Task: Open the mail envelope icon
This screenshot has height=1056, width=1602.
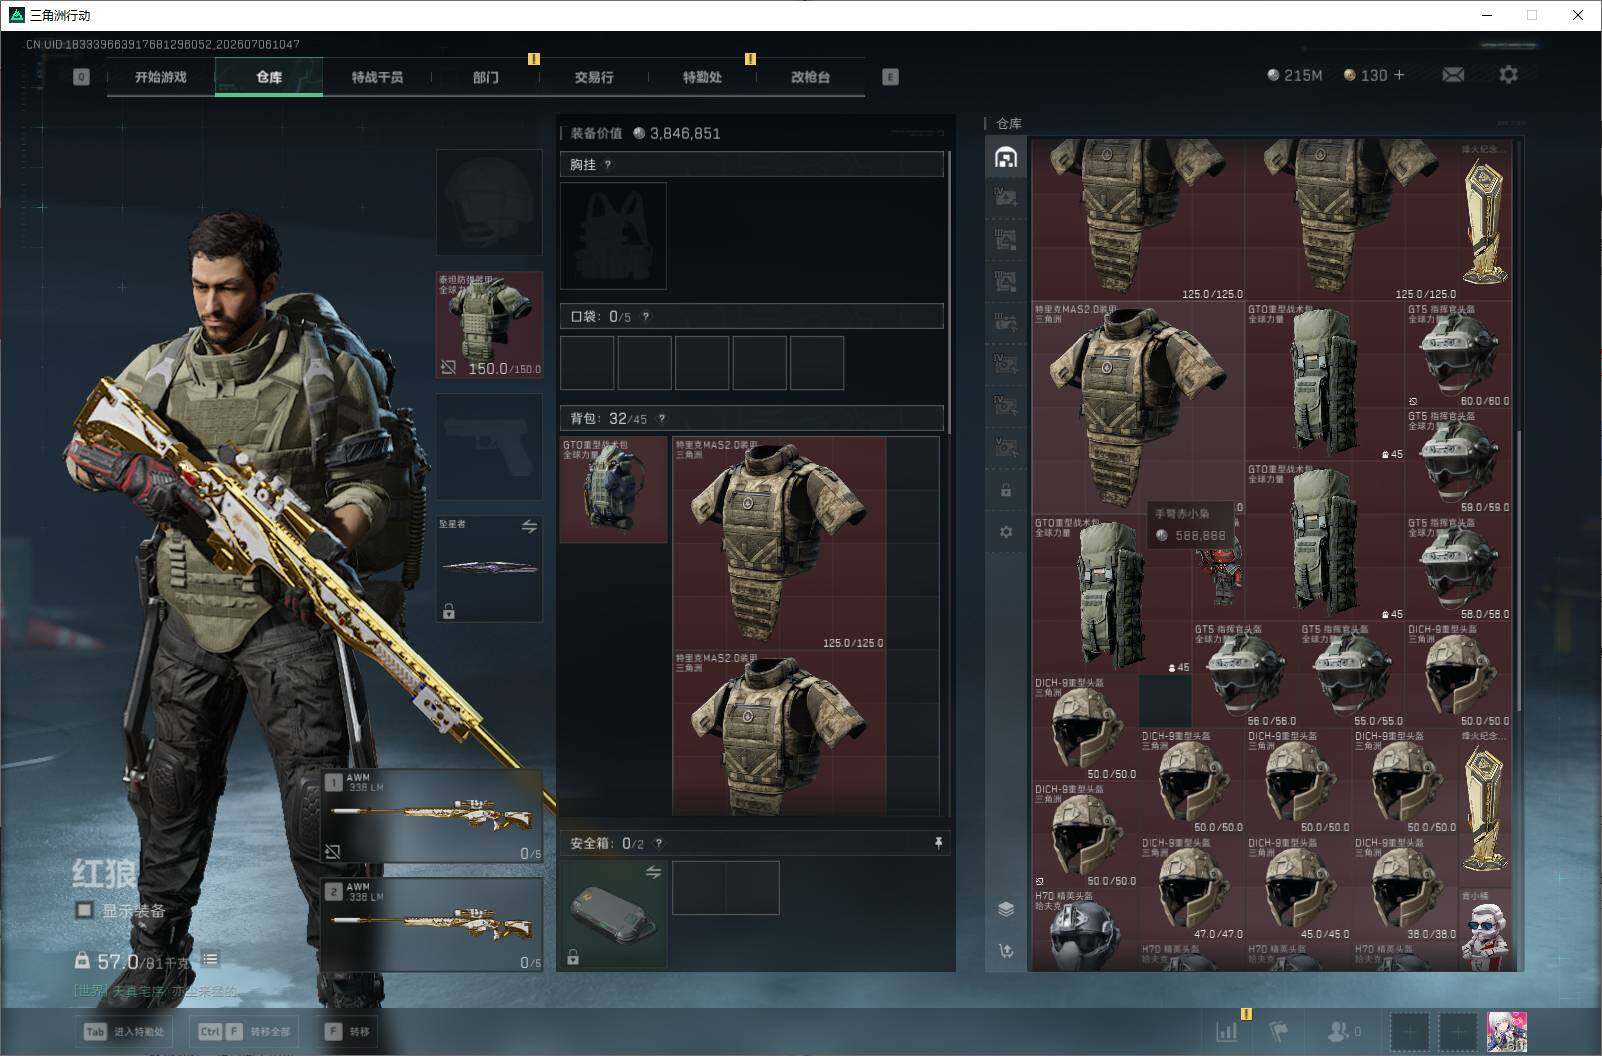Action: coord(1453,75)
